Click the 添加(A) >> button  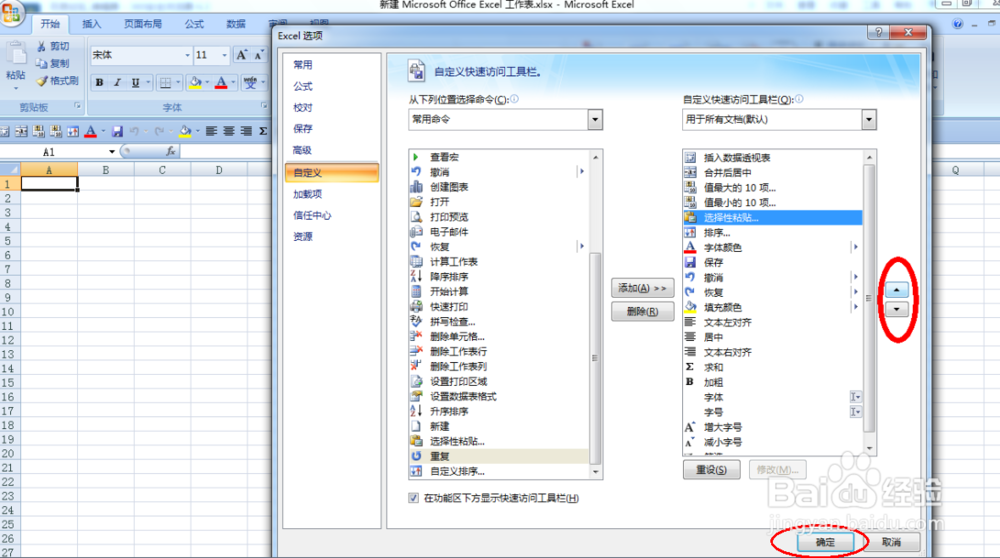pos(642,288)
